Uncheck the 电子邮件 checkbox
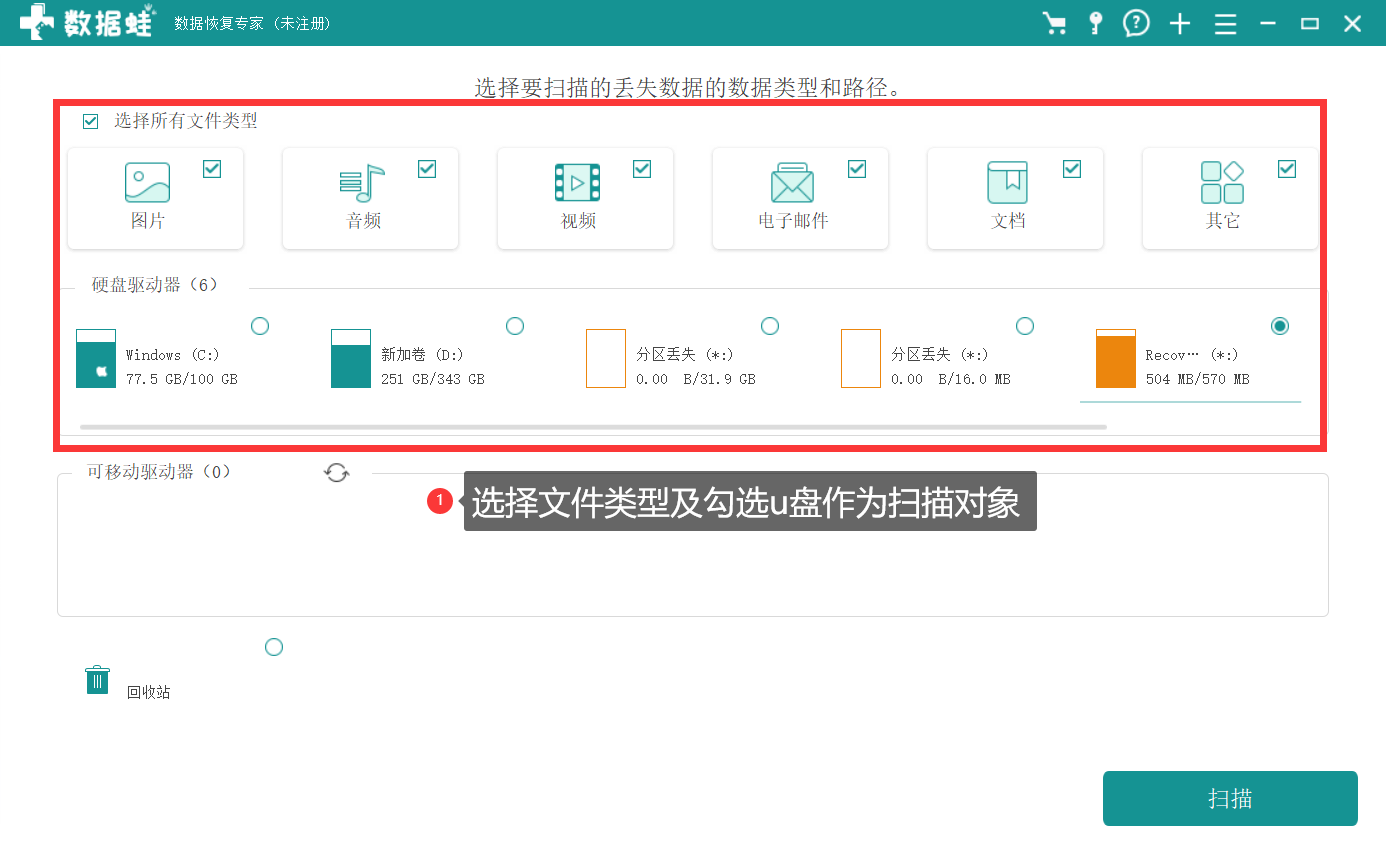 (x=857, y=169)
